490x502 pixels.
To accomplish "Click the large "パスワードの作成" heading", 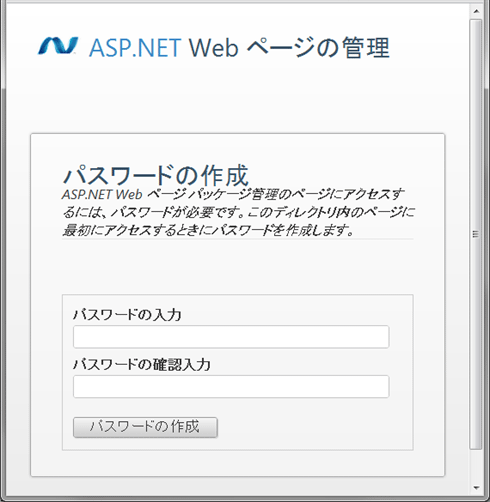I will coord(156,175).
